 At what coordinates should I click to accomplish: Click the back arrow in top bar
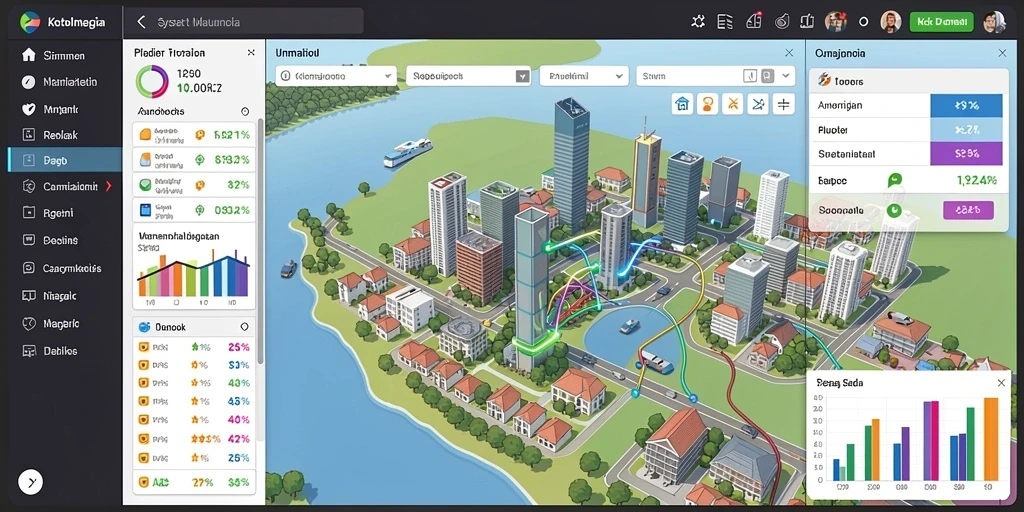pyautogui.click(x=140, y=22)
